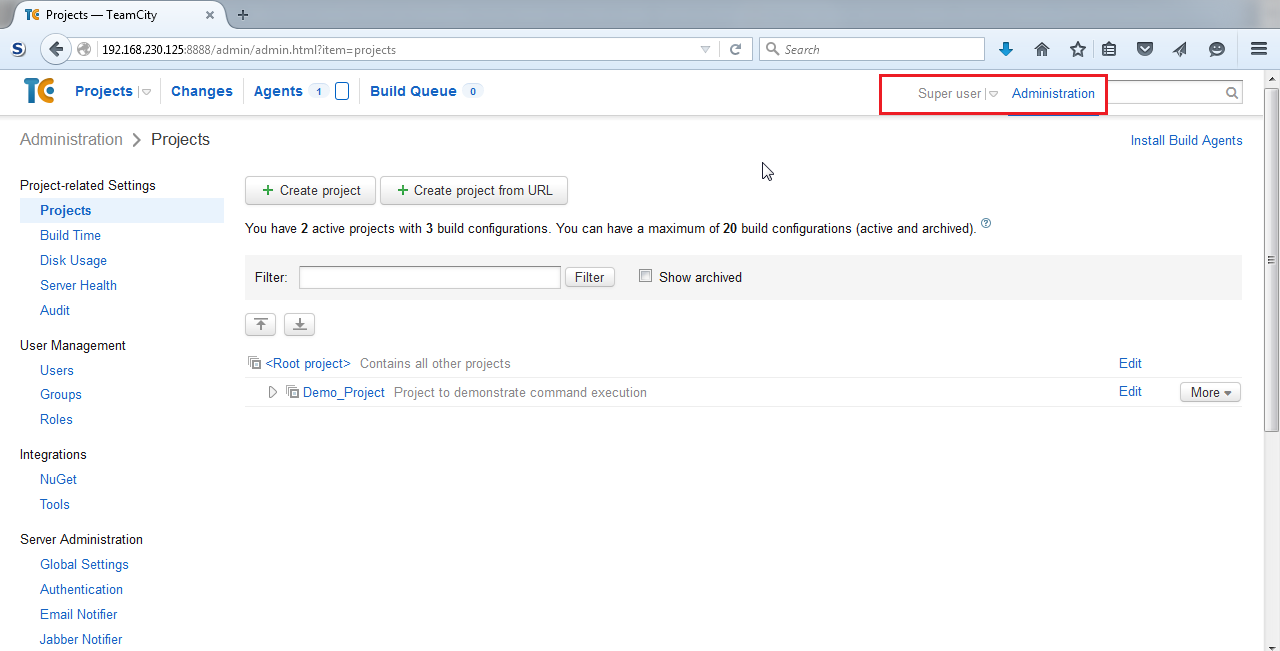
Task: Click the Demo_Project folder icon
Action: 293,392
